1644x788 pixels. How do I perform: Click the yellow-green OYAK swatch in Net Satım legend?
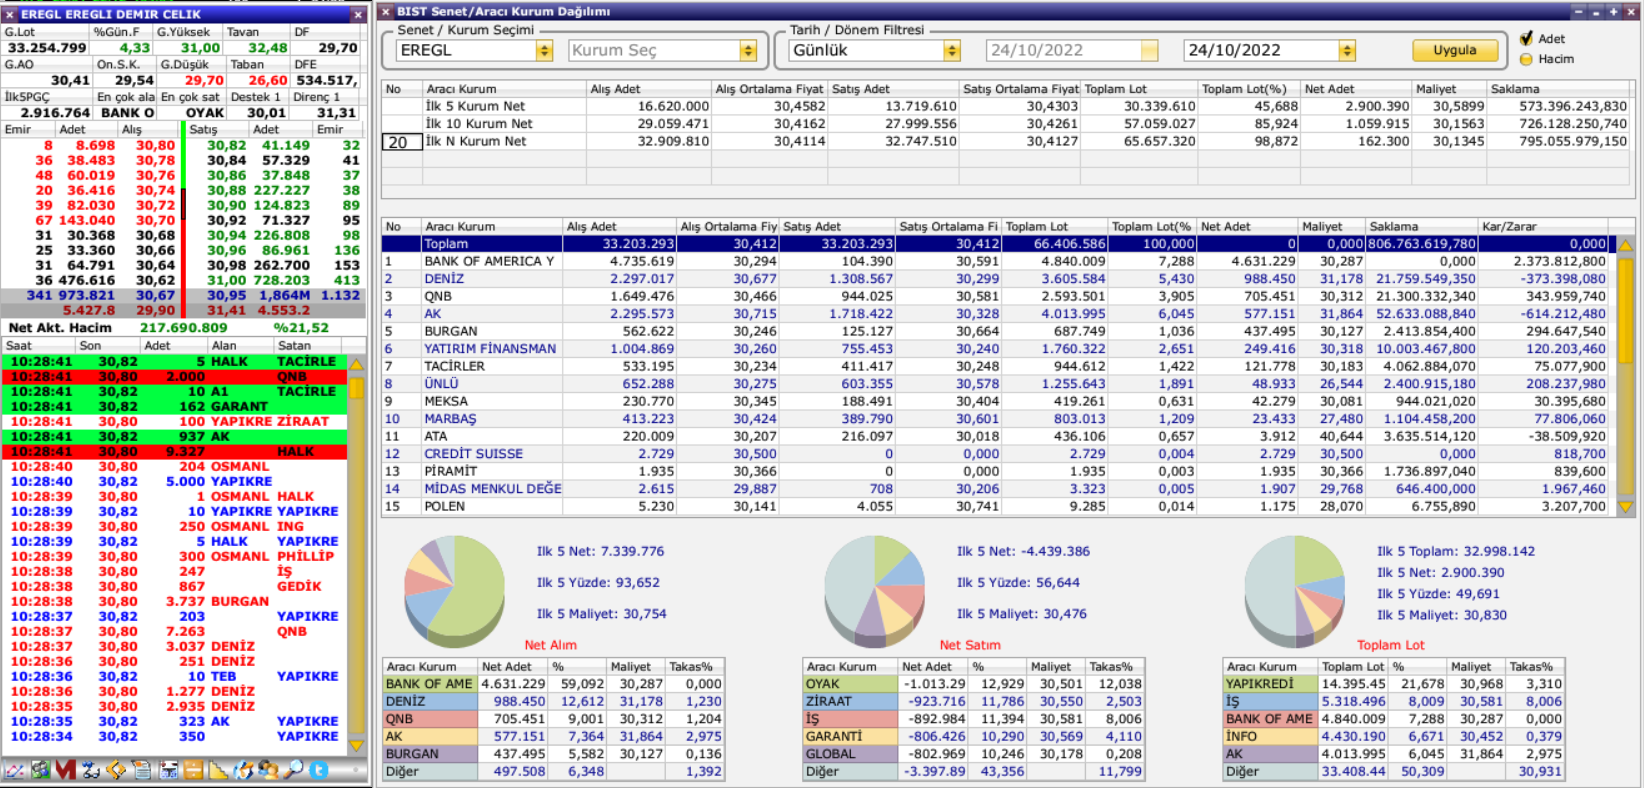(850, 684)
